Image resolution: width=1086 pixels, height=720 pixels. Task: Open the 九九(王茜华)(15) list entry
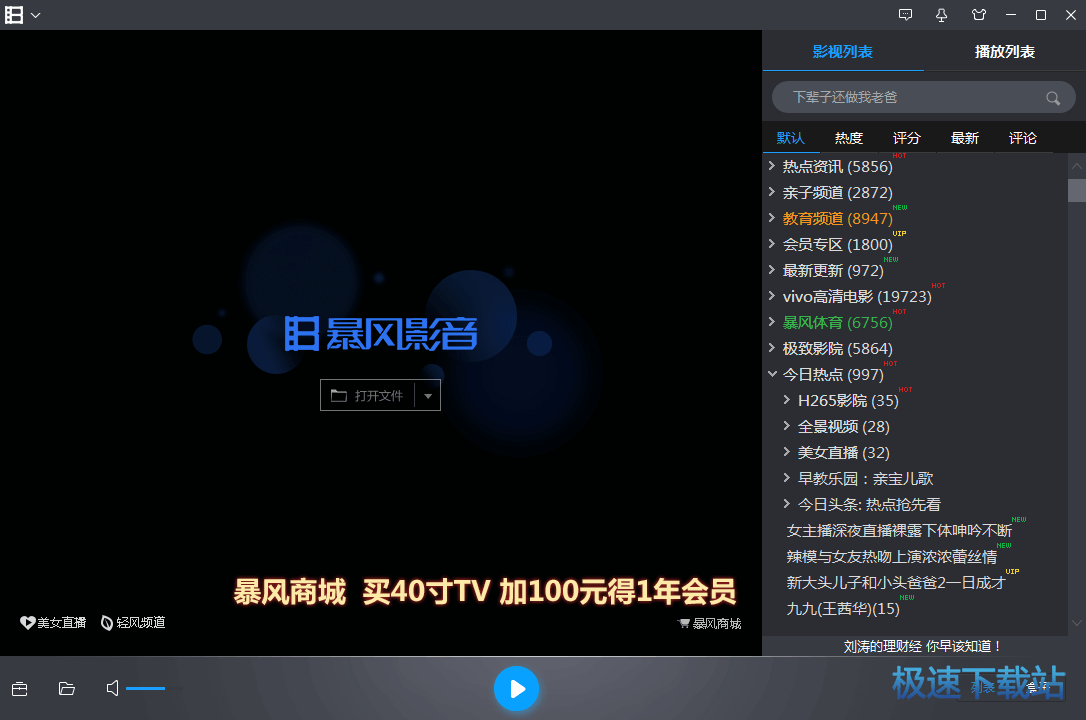click(843, 609)
